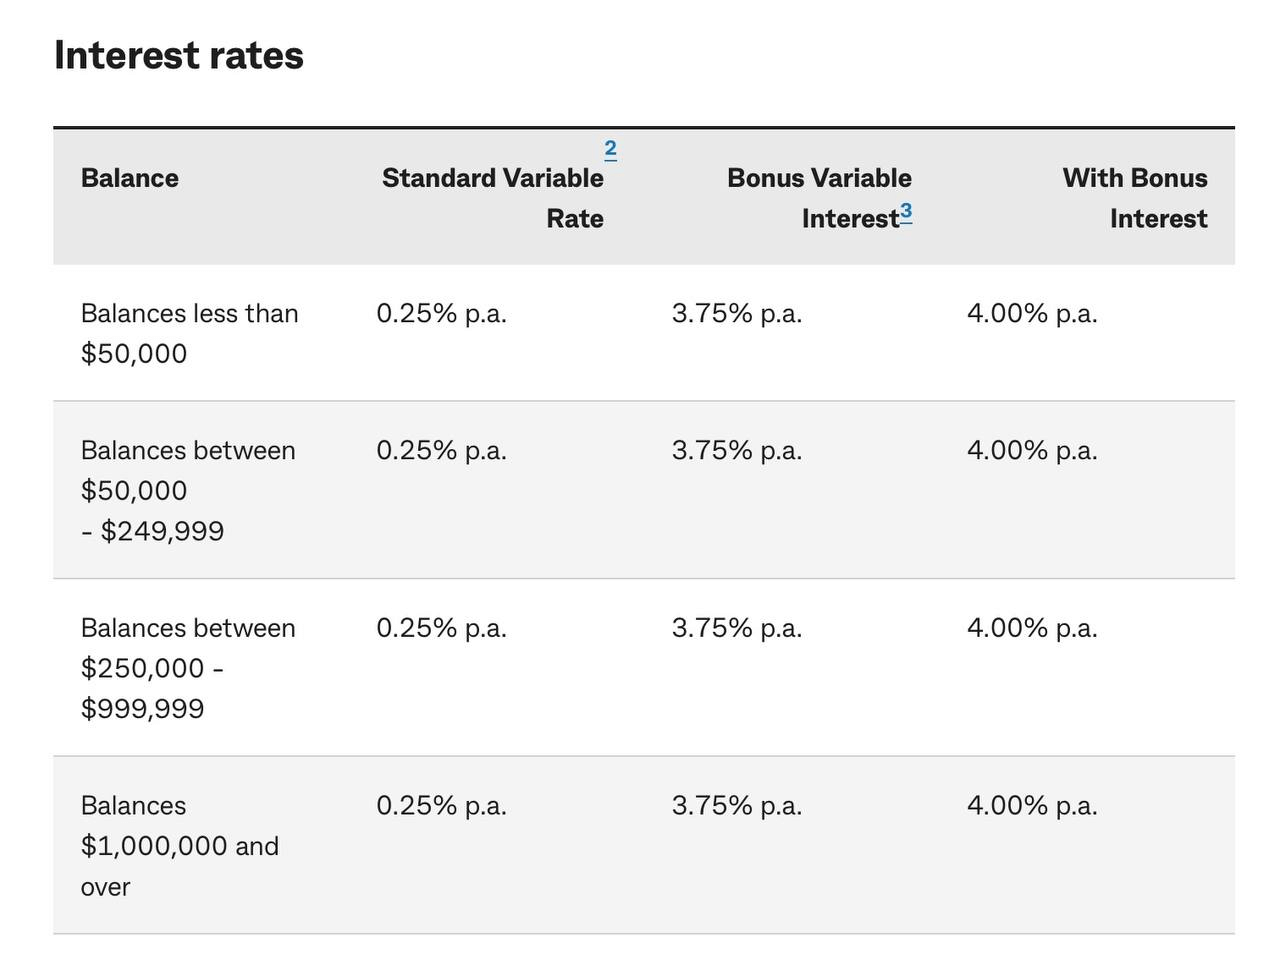Click 4.00% p.a. in the $50,000 - $249,999 row
The width and height of the screenshot is (1280, 976).
(1032, 451)
